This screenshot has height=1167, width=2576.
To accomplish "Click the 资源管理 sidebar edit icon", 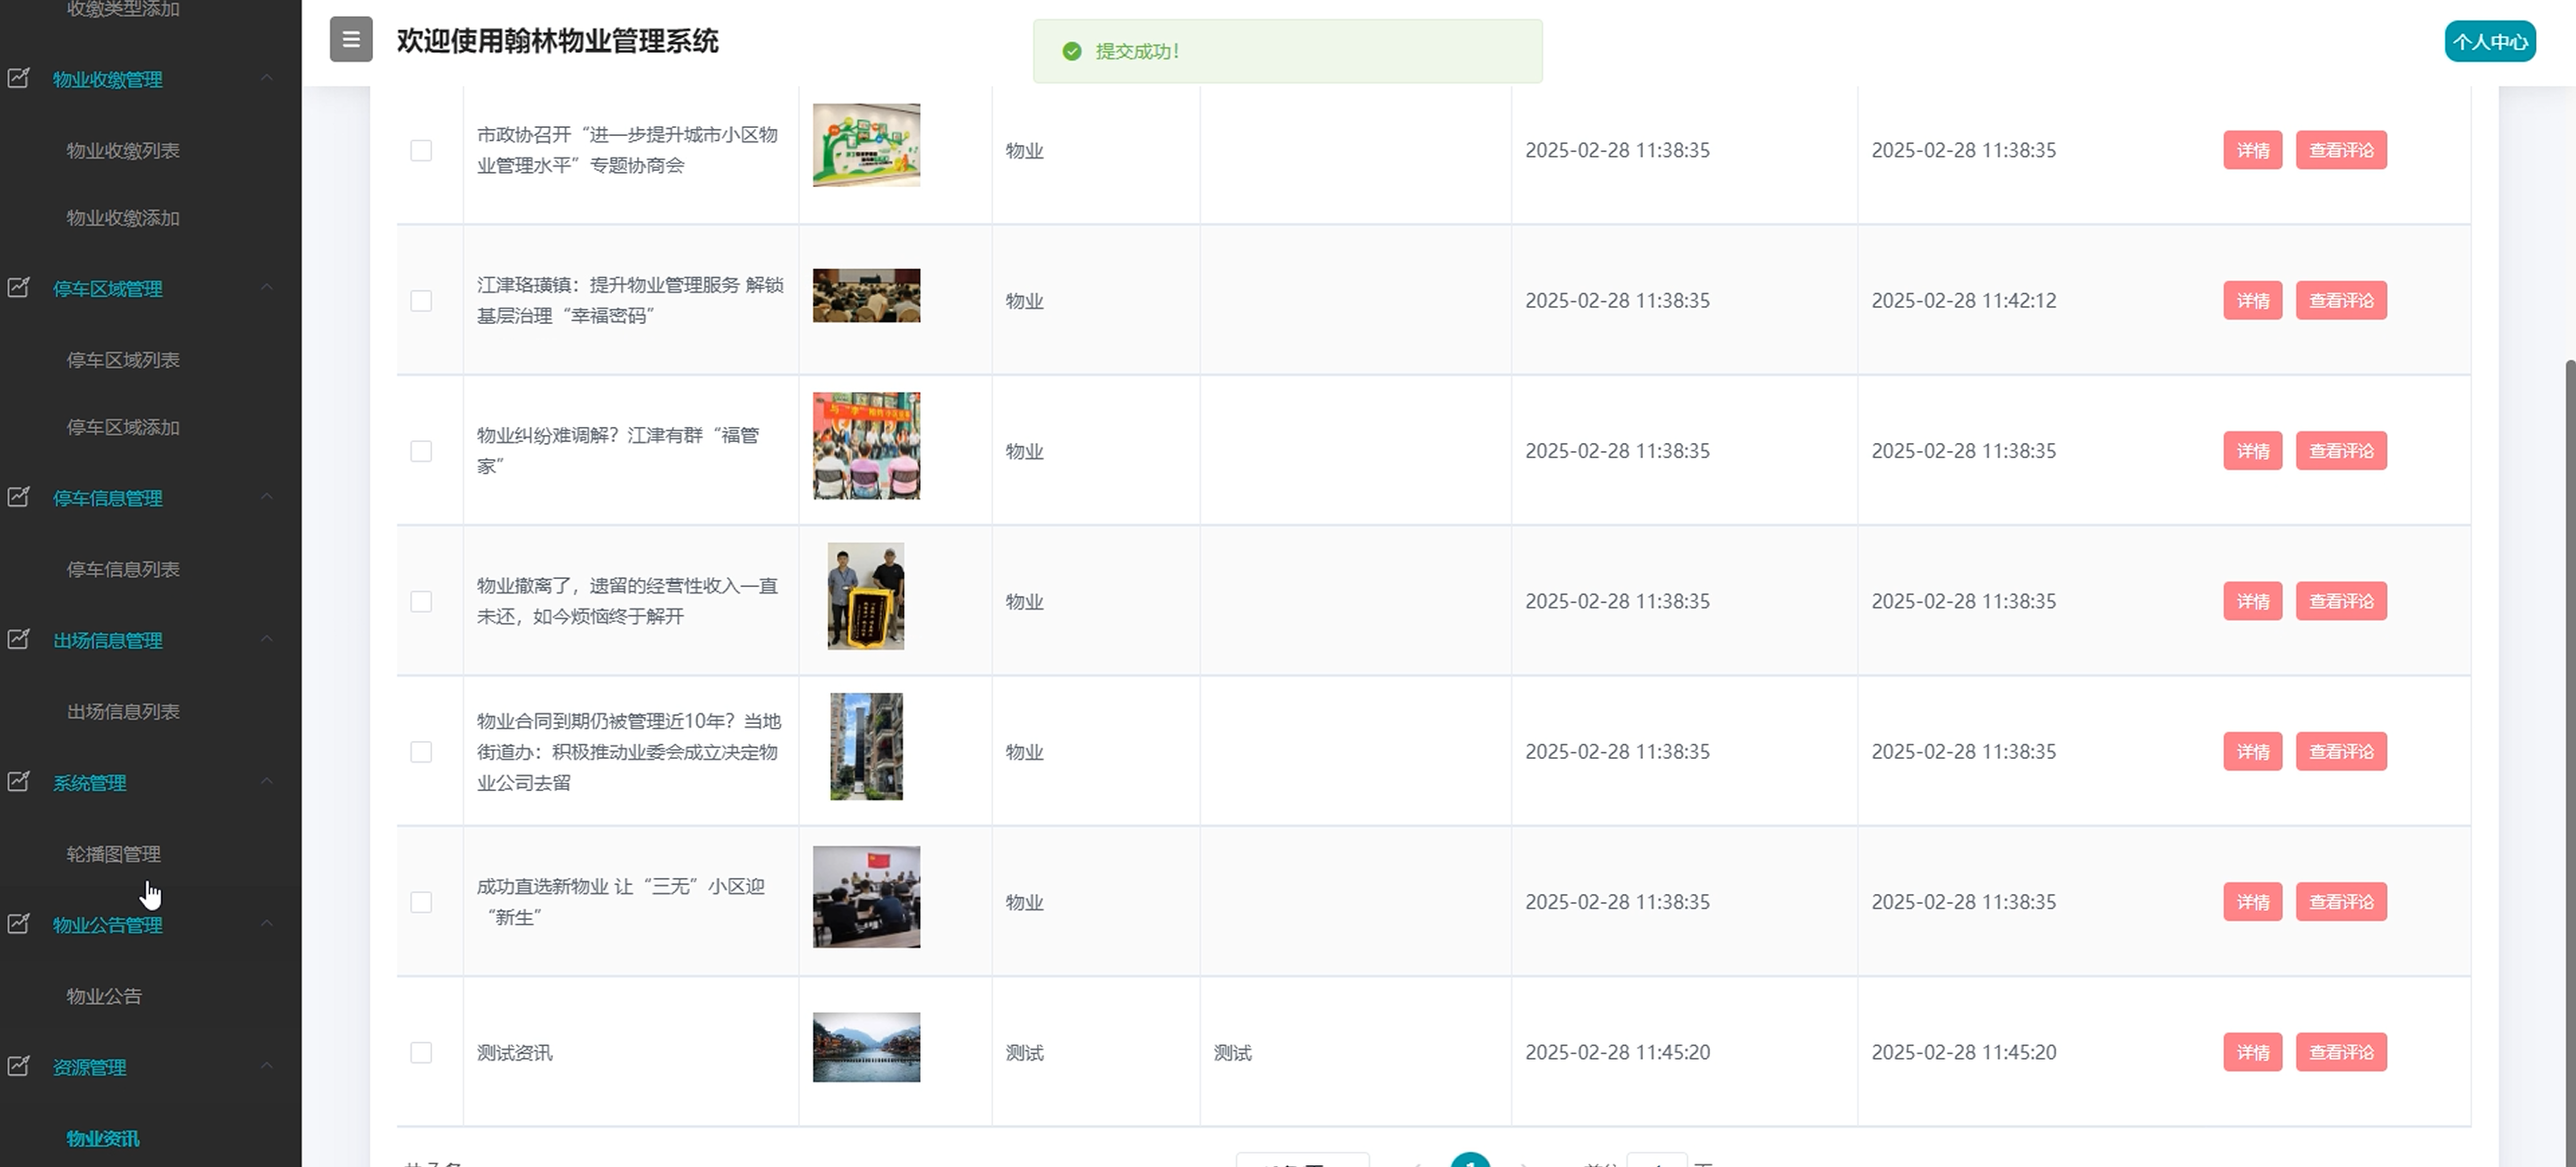I will pyautogui.click(x=19, y=1066).
